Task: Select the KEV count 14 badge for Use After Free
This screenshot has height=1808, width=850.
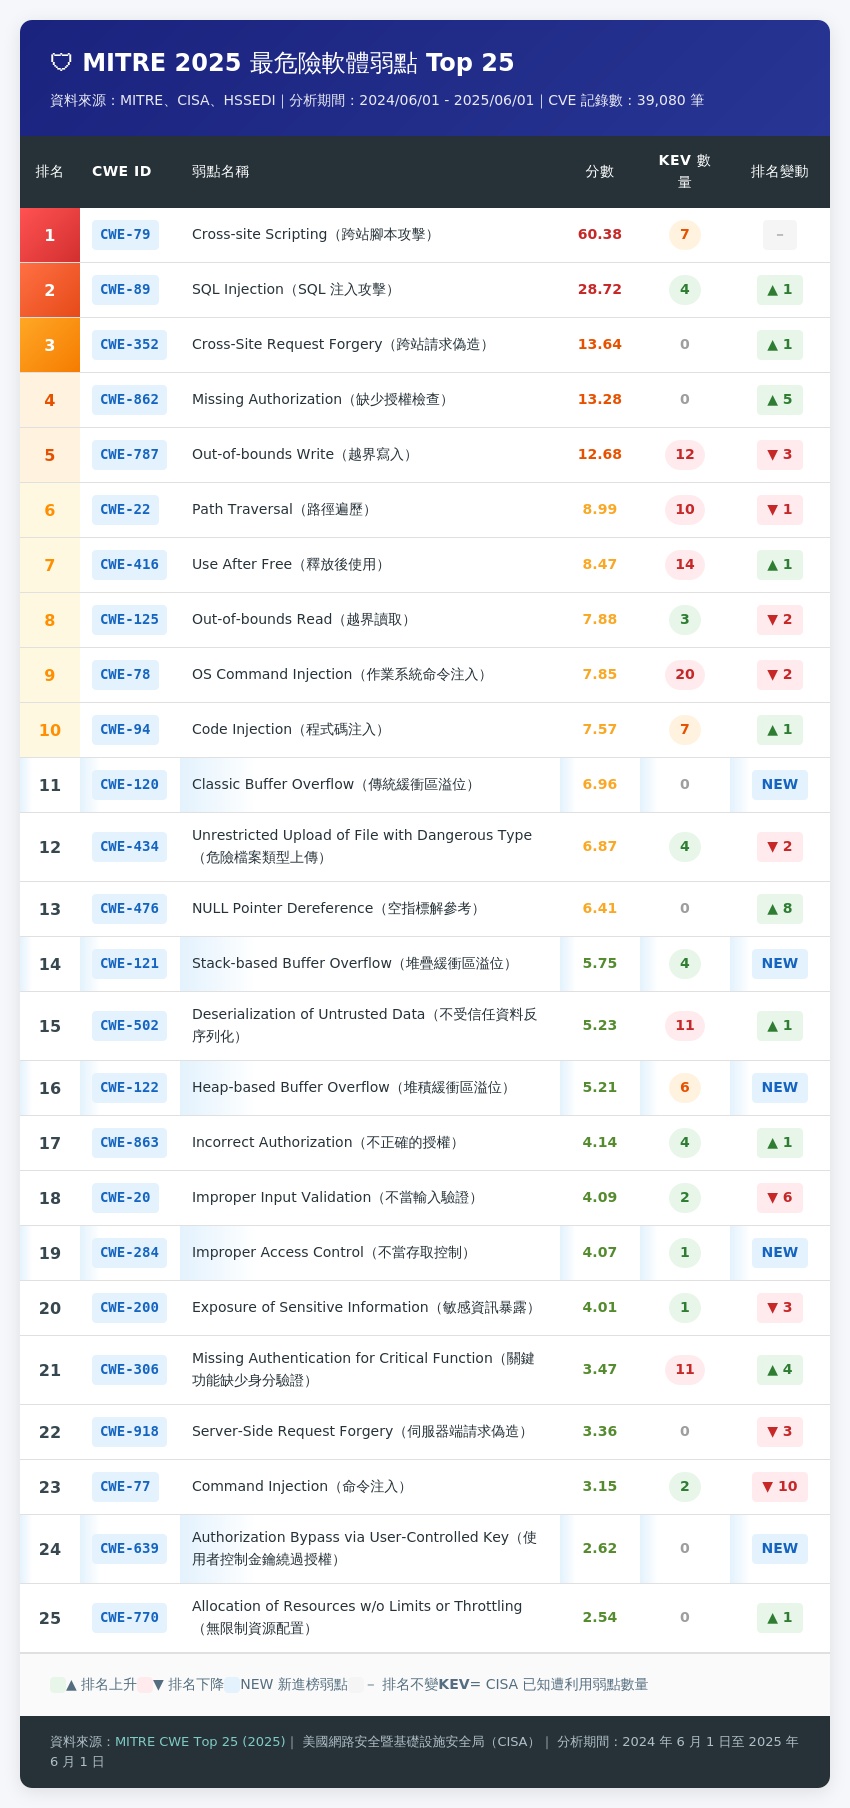Action: (684, 565)
